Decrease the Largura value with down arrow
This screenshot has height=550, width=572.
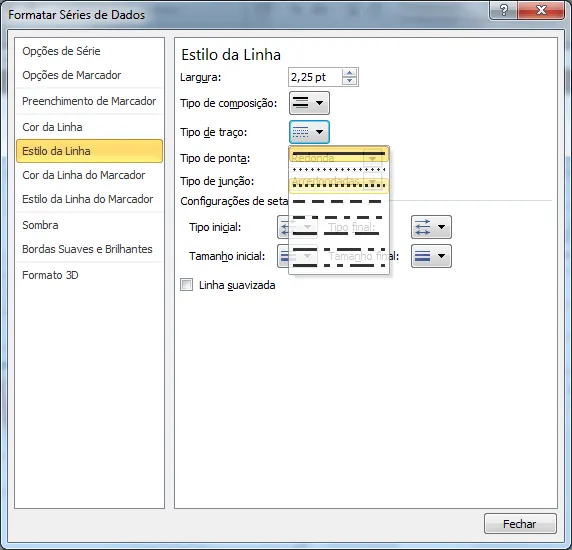click(349, 81)
